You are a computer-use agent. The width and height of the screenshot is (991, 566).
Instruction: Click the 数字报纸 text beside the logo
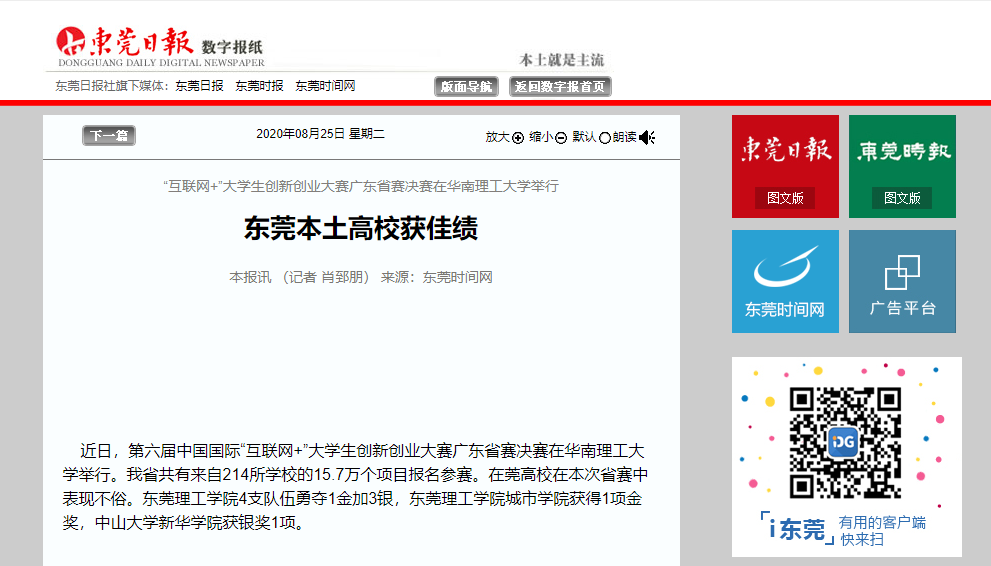pos(233,47)
